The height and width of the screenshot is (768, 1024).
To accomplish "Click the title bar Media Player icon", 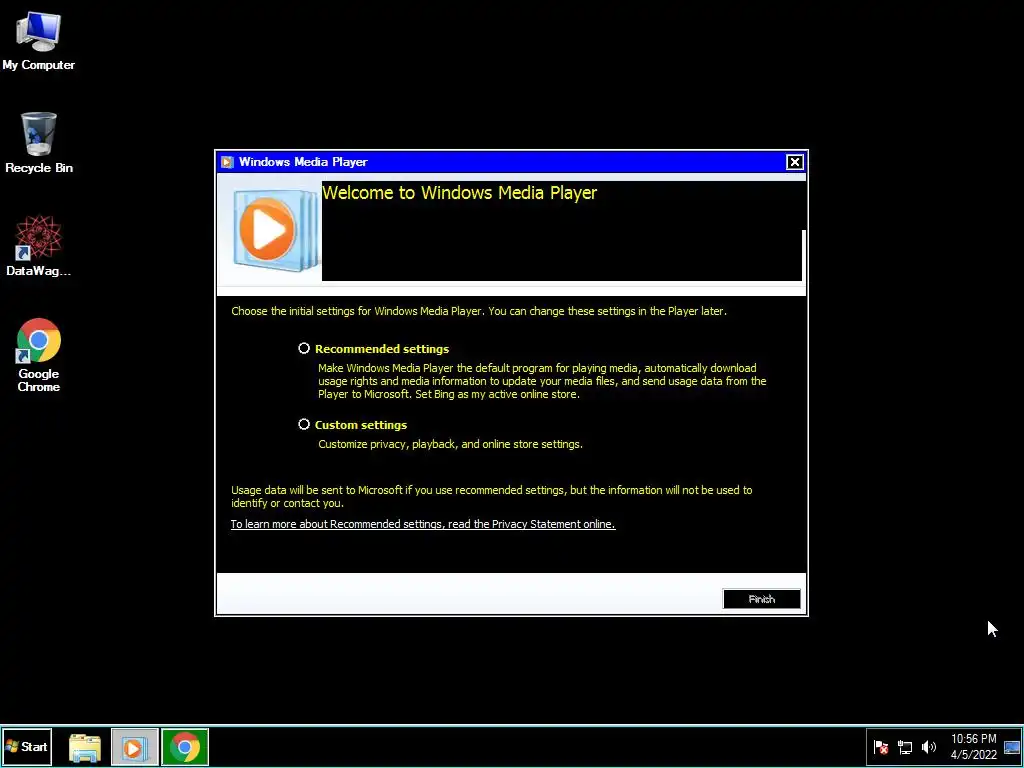I will tap(227, 162).
